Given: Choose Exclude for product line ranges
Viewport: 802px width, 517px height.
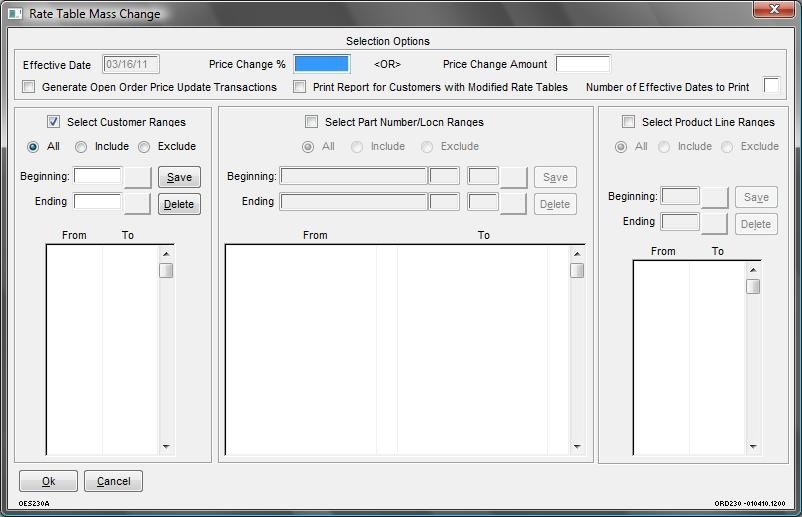Looking at the screenshot, I should coord(727,147).
